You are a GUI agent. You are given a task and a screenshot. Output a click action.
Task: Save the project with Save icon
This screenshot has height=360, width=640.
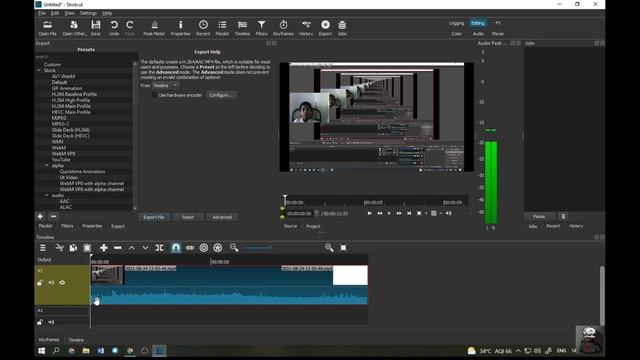[96, 28]
